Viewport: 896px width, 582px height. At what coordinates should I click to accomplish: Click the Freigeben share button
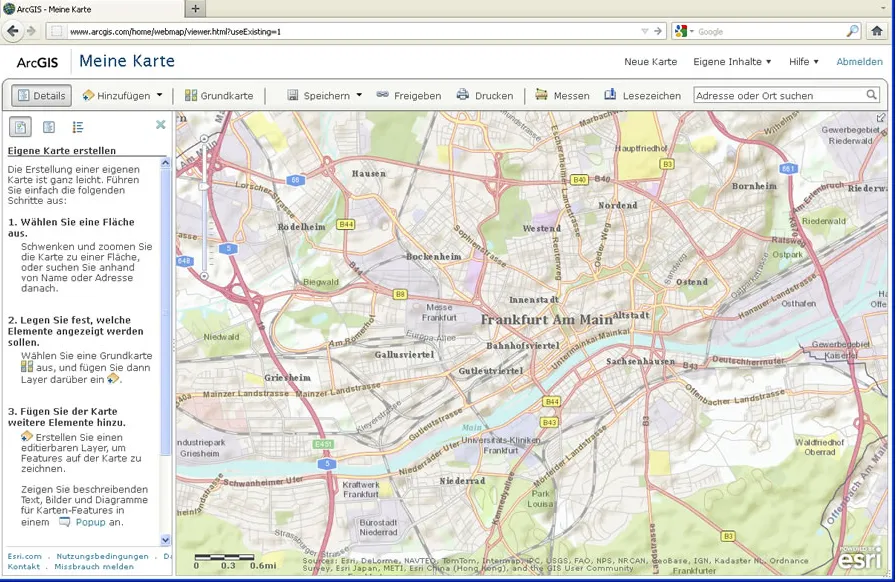[408, 96]
